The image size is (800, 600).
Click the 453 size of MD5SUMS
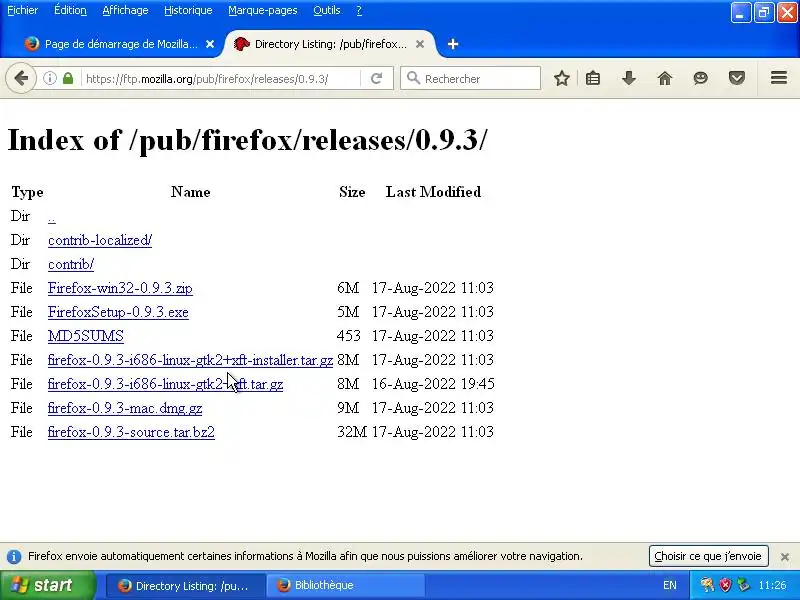click(348, 336)
